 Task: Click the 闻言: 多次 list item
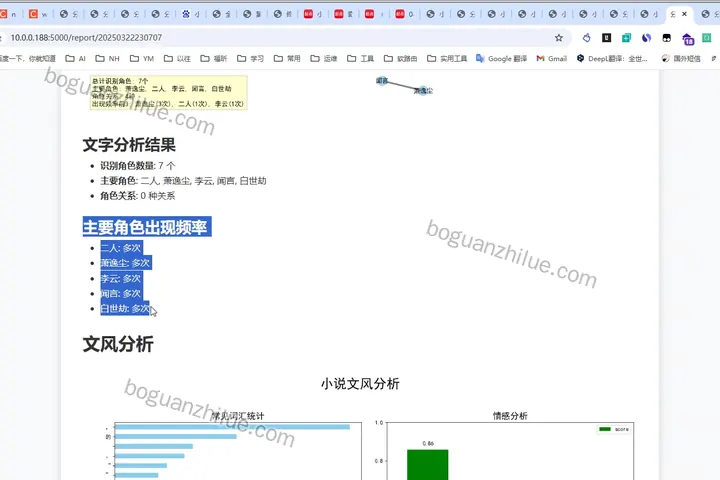click(x=121, y=294)
